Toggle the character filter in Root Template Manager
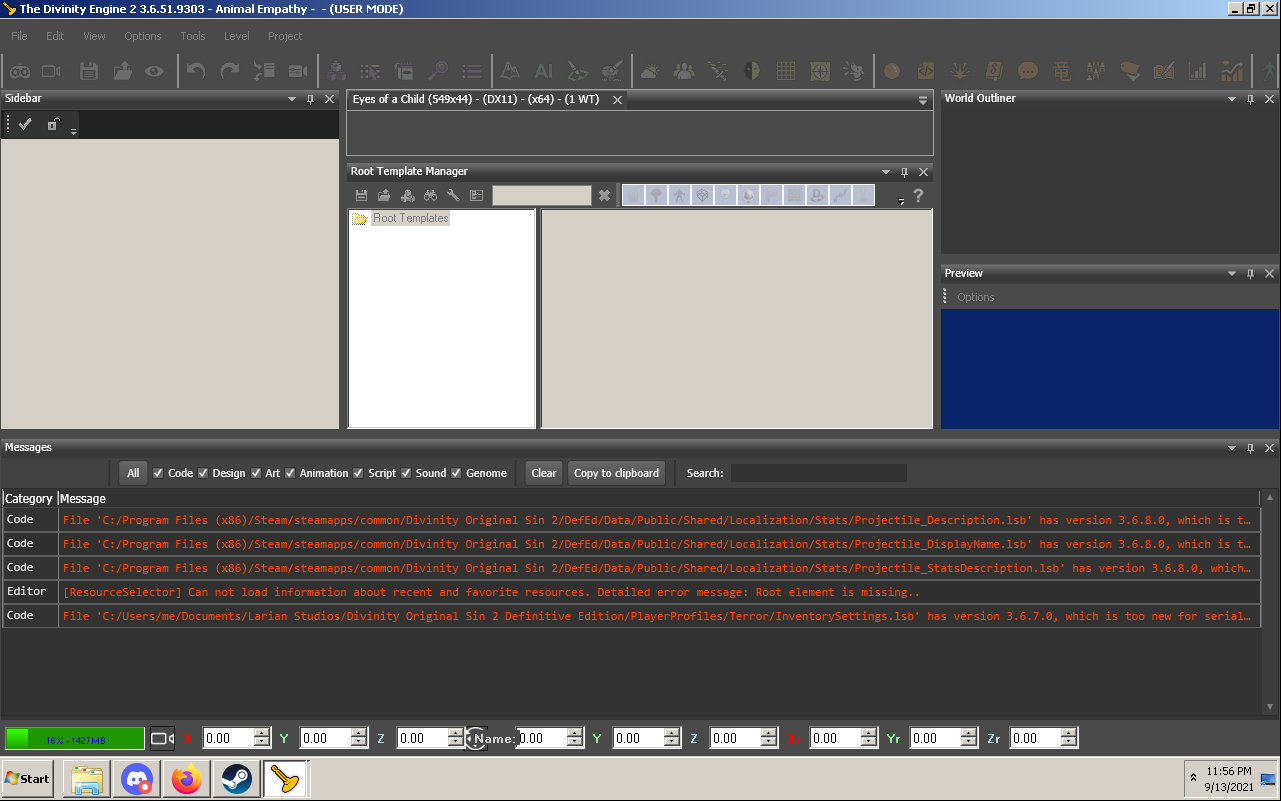 tap(679, 196)
